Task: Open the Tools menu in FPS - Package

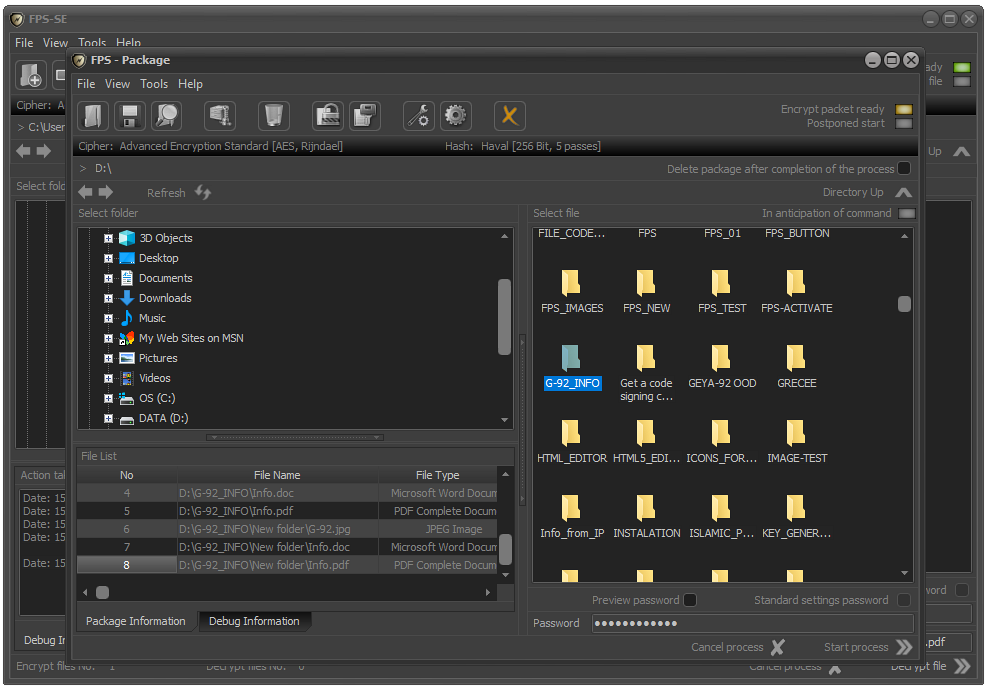Action: point(154,84)
